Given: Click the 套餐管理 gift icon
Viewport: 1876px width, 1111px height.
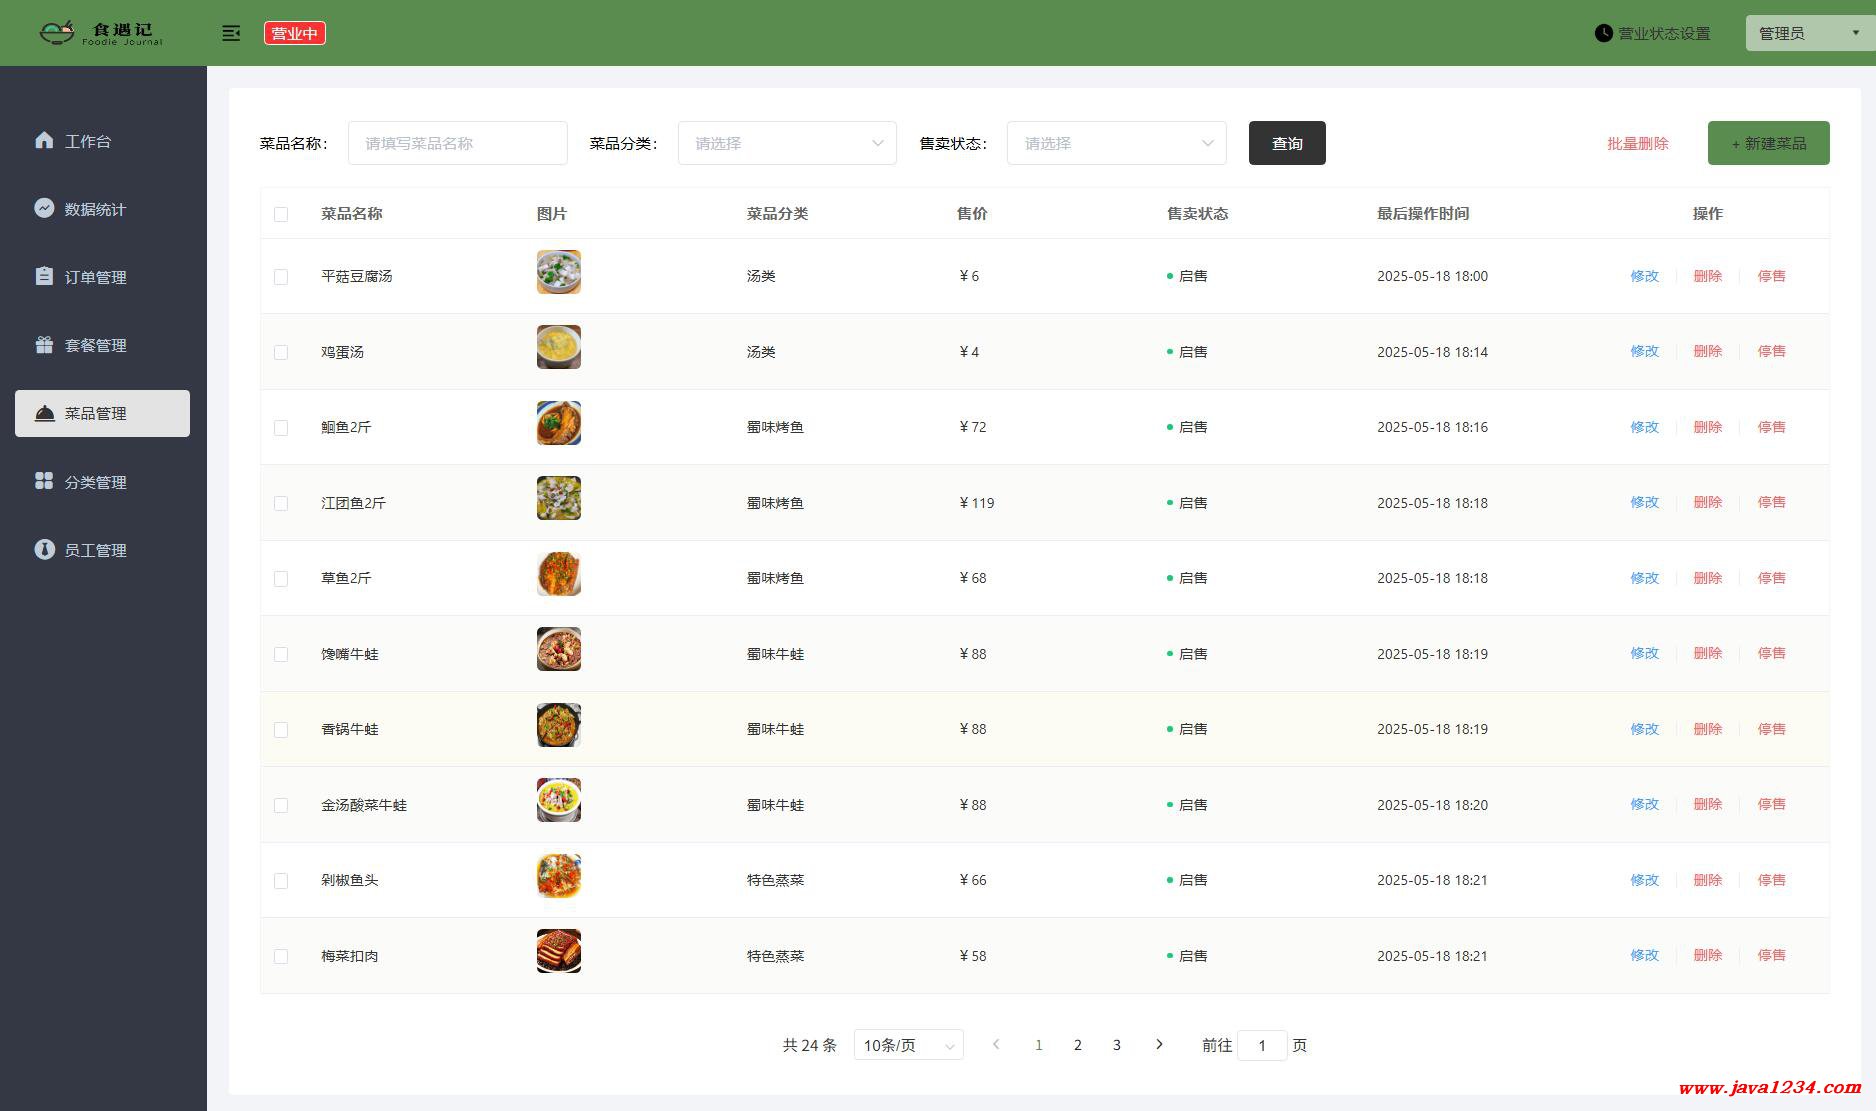Looking at the screenshot, I should click(44, 345).
